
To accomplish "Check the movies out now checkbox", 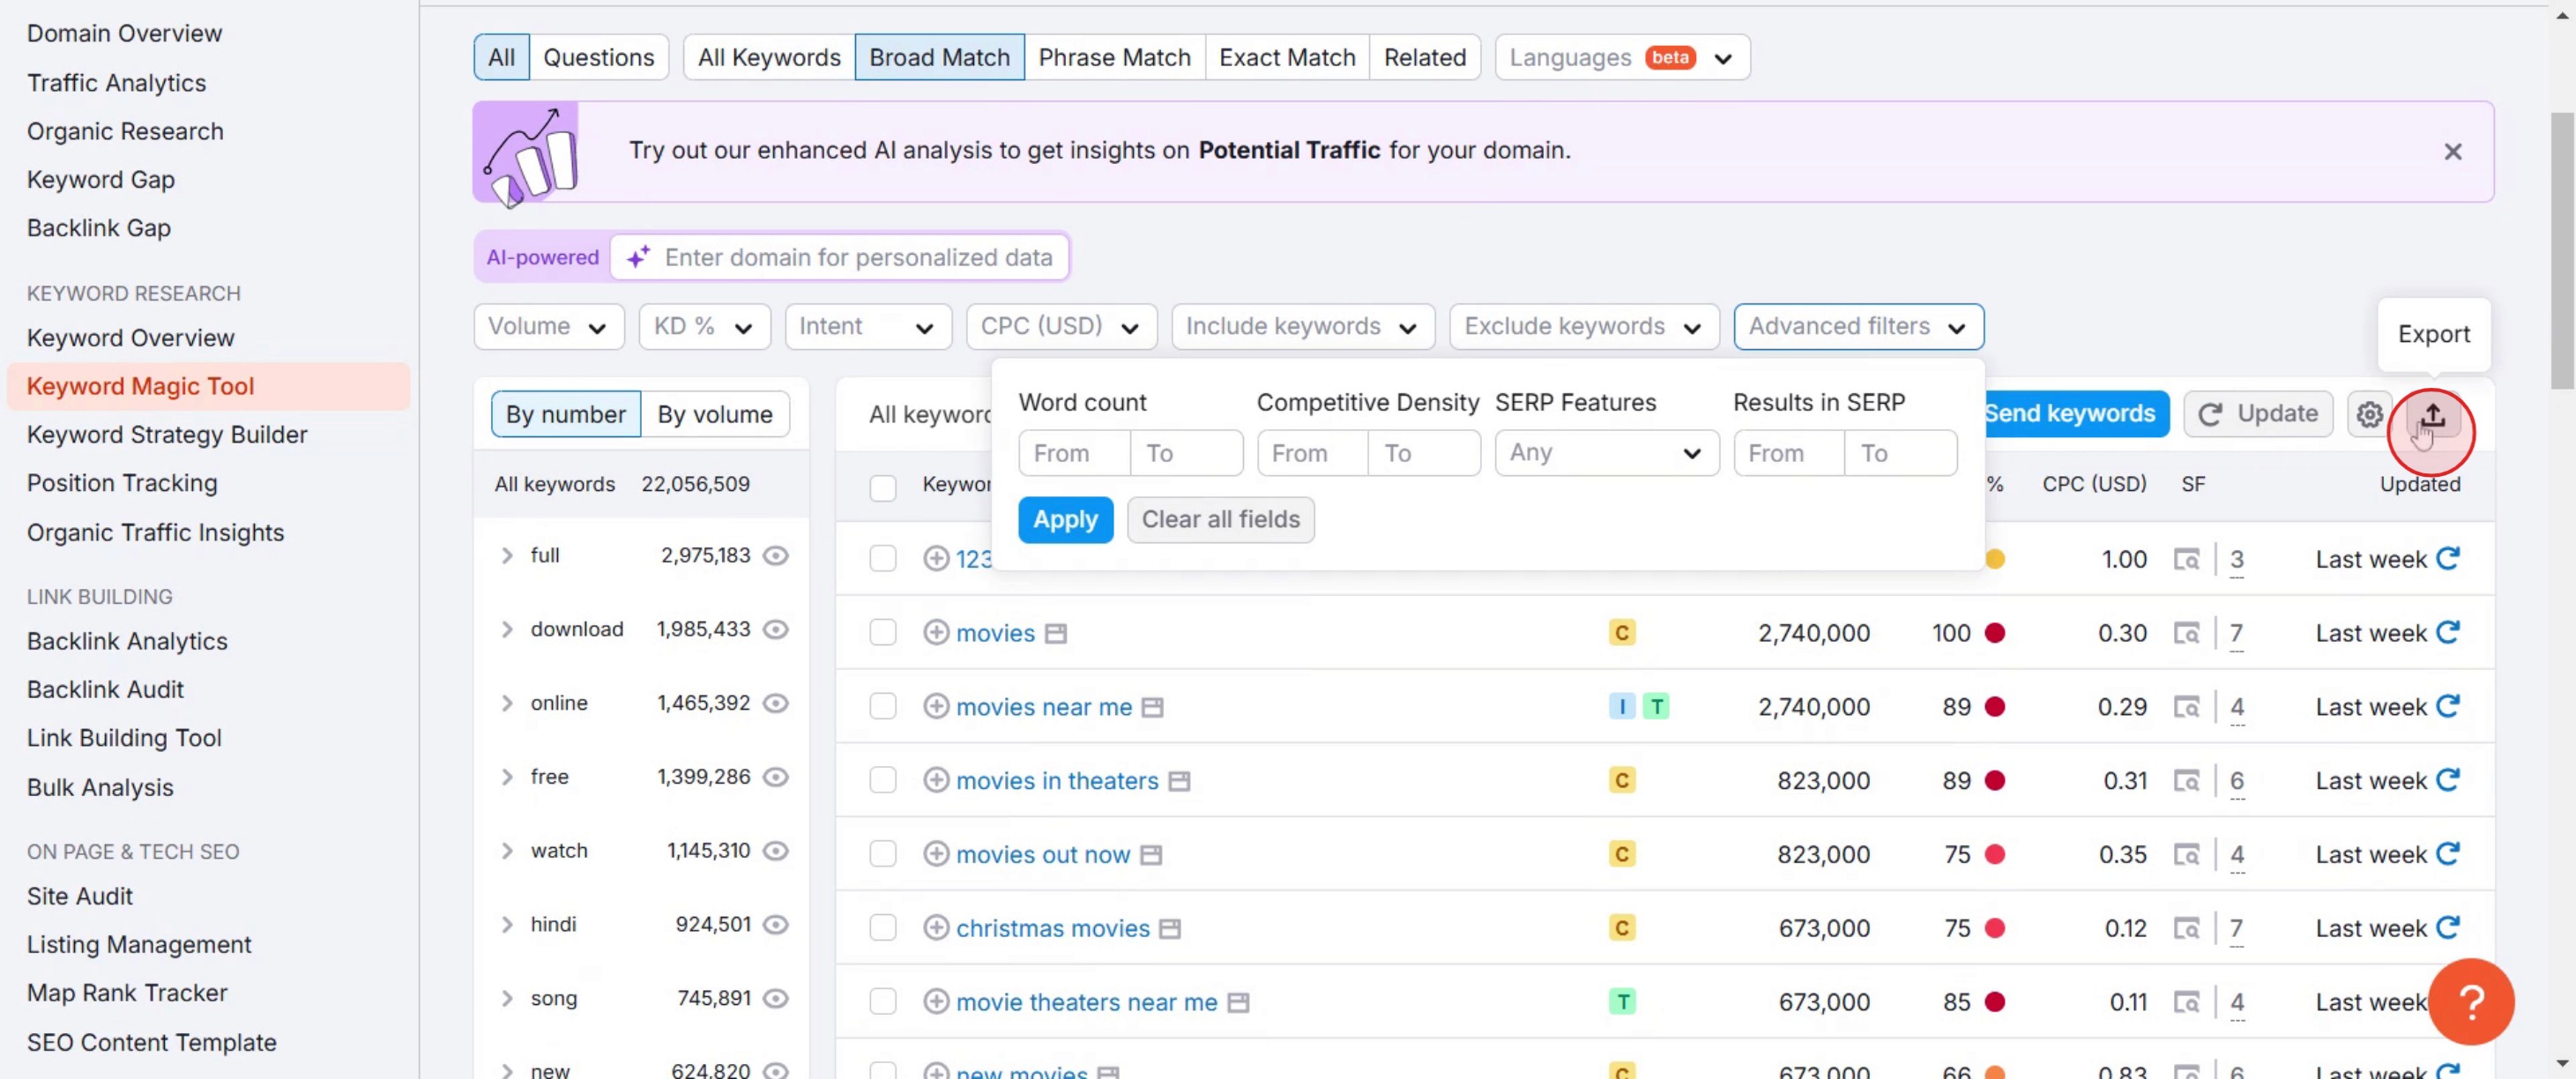I will tap(882, 855).
